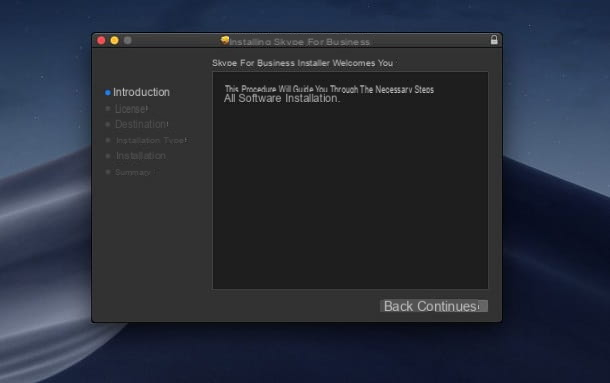Screen dimensions: 610x383
Task: Click the installer package icon in title bar
Action: pyautogui.click(x=224, y=40)
